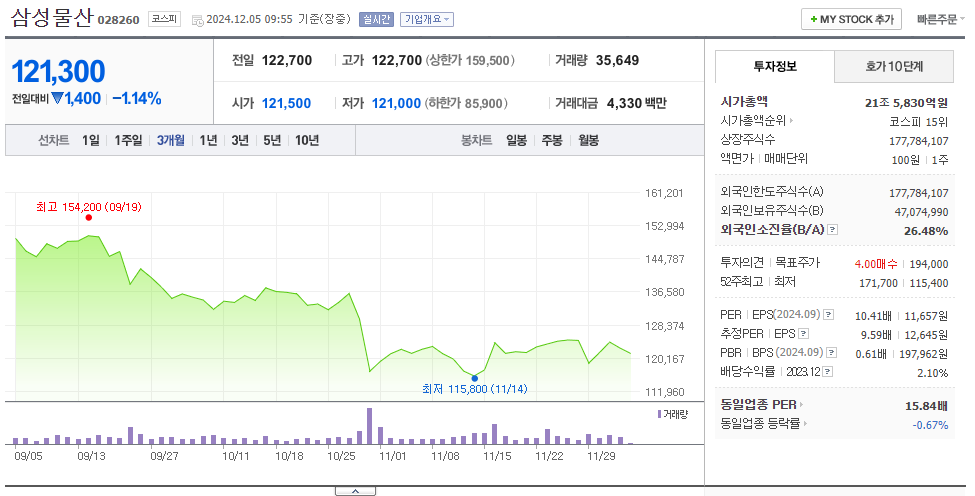Click the 투자의견 label link
975x496 pixels.
[742, 263]
